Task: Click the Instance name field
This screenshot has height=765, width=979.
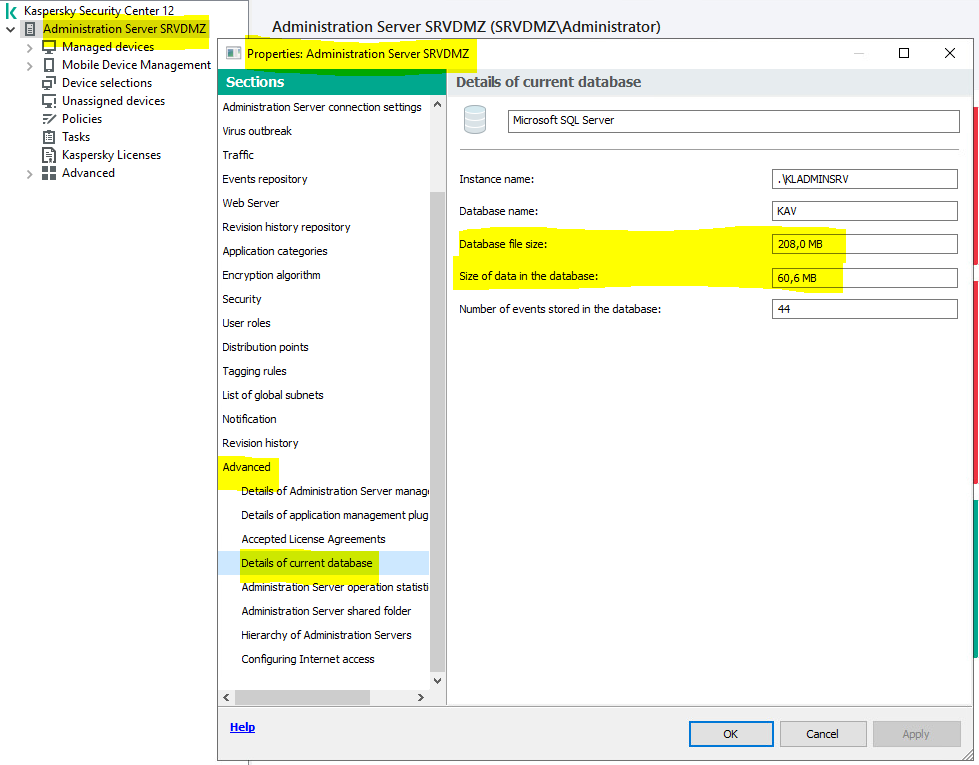Action: tap(865, 179)
